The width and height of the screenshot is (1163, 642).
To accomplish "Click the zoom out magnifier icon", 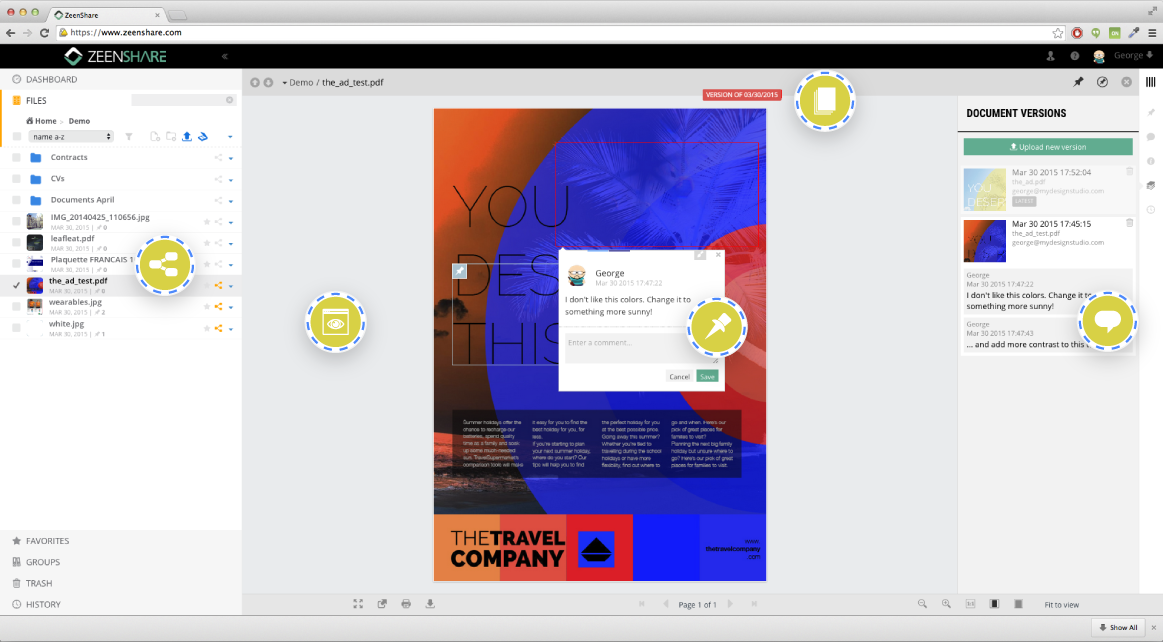I will click(x=922, y=604).
